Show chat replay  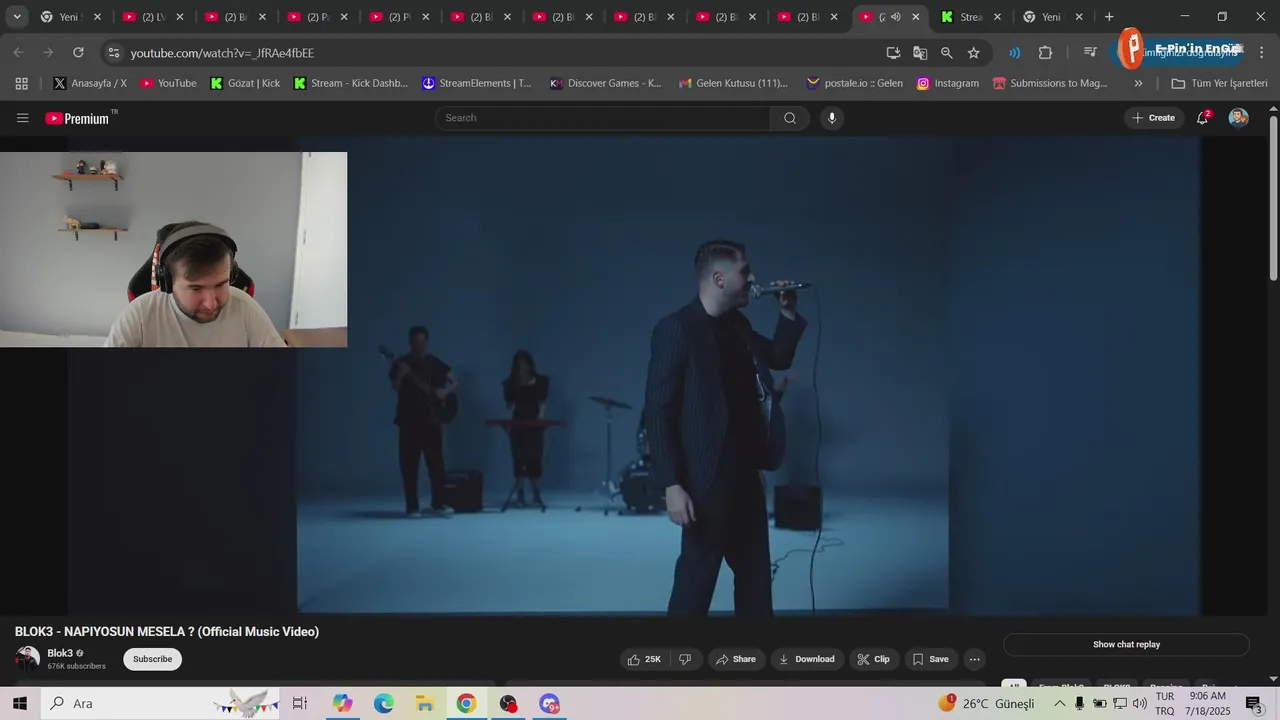pos(1126,645)
